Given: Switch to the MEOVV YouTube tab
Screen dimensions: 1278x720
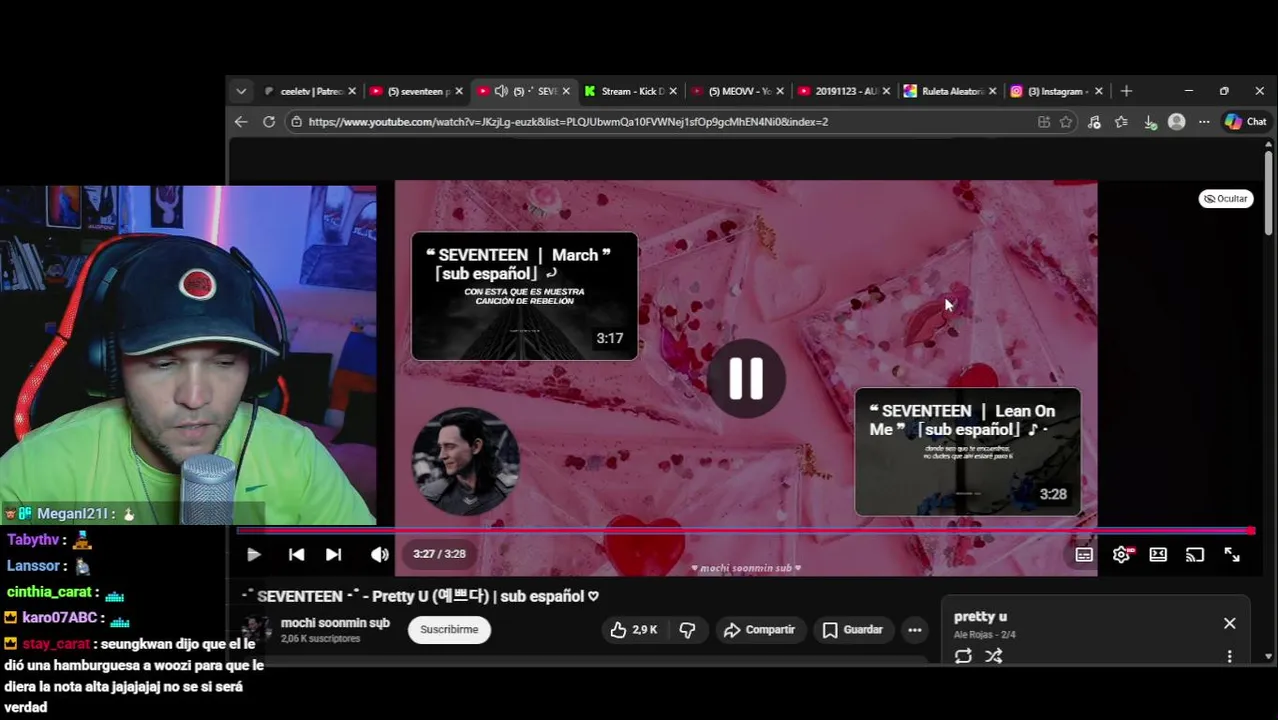Looking at the screenshot, I should point(738,91).
